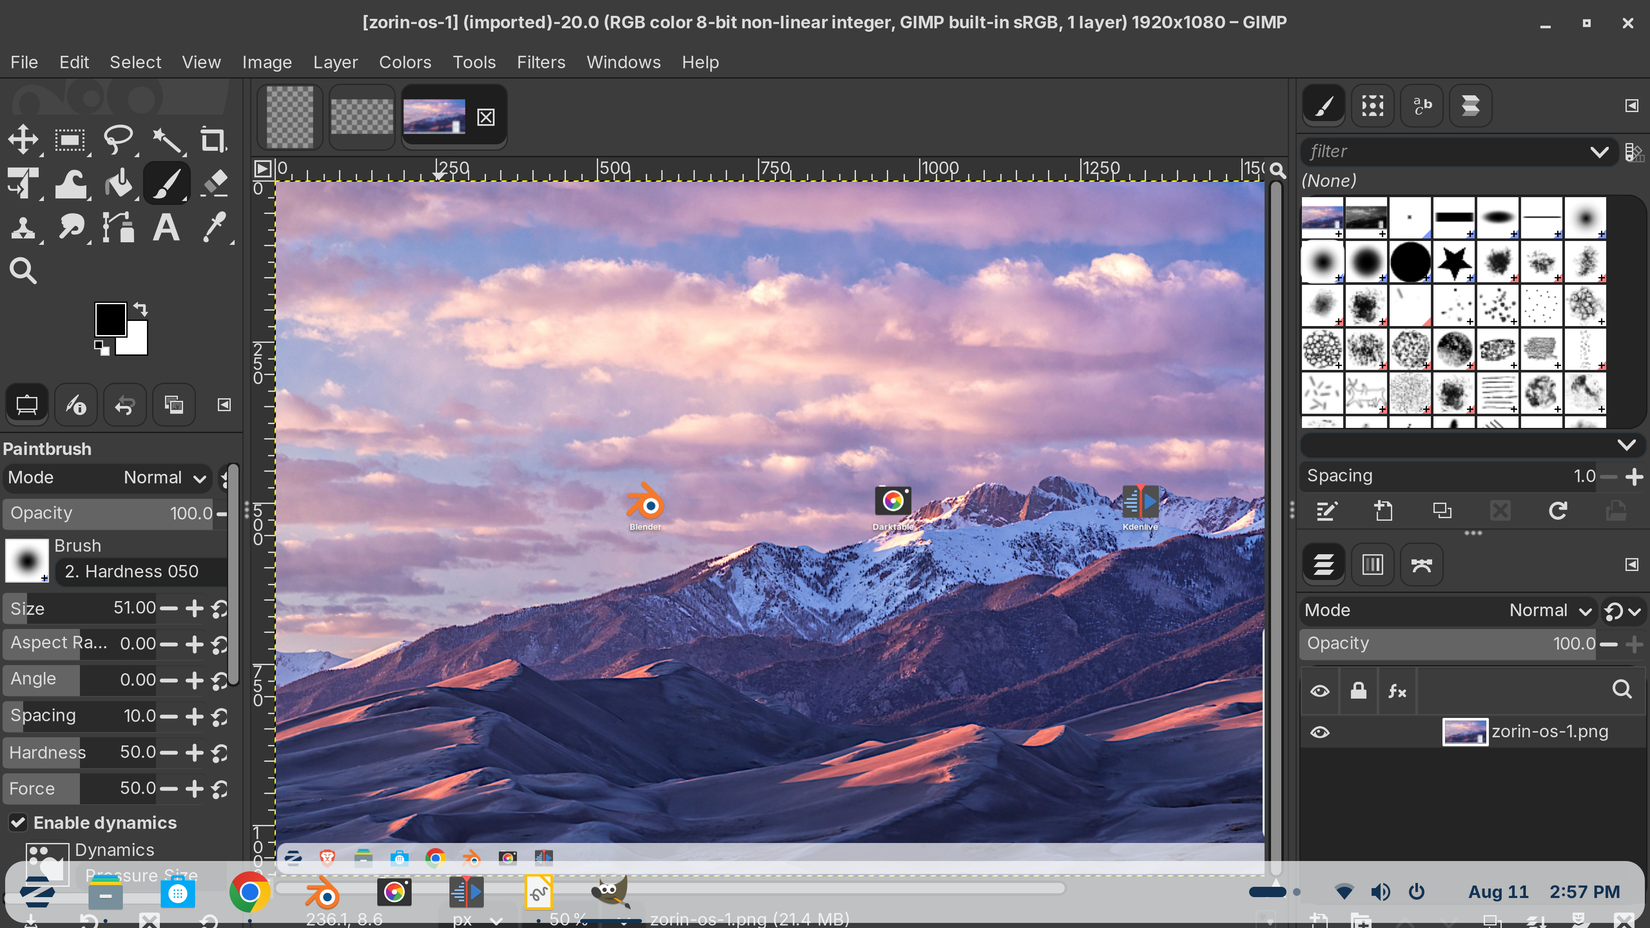Select the Free Select lasso tool
Image resolution: width=1650 pixels, height=928 pixels.
[118, 140]
